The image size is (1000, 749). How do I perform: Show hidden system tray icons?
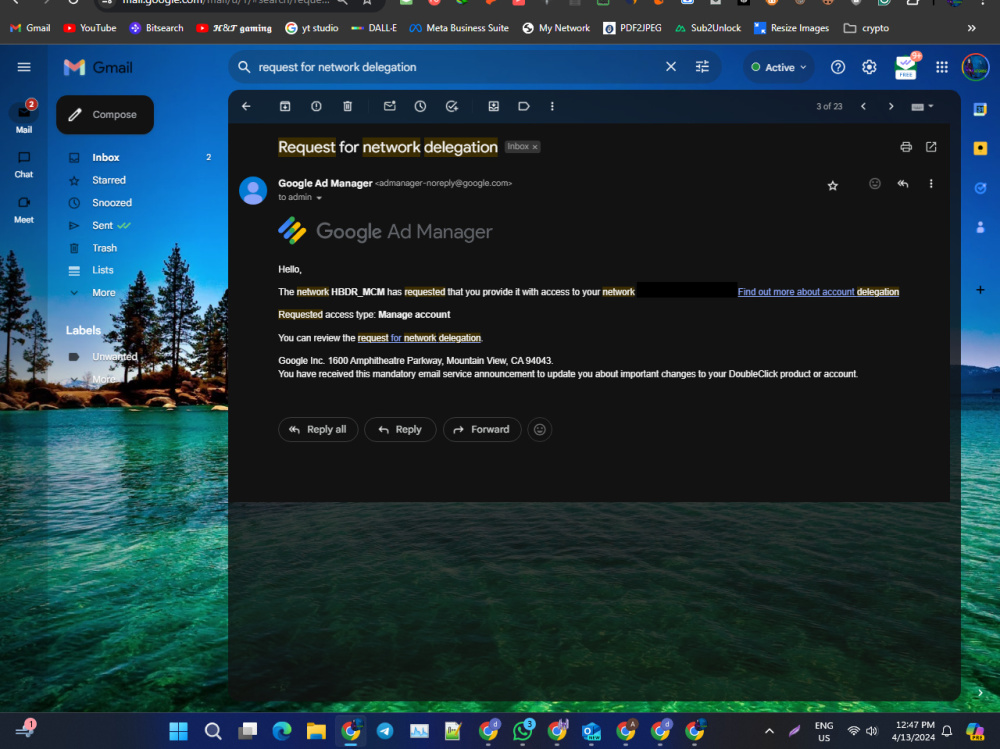(769, 731)
